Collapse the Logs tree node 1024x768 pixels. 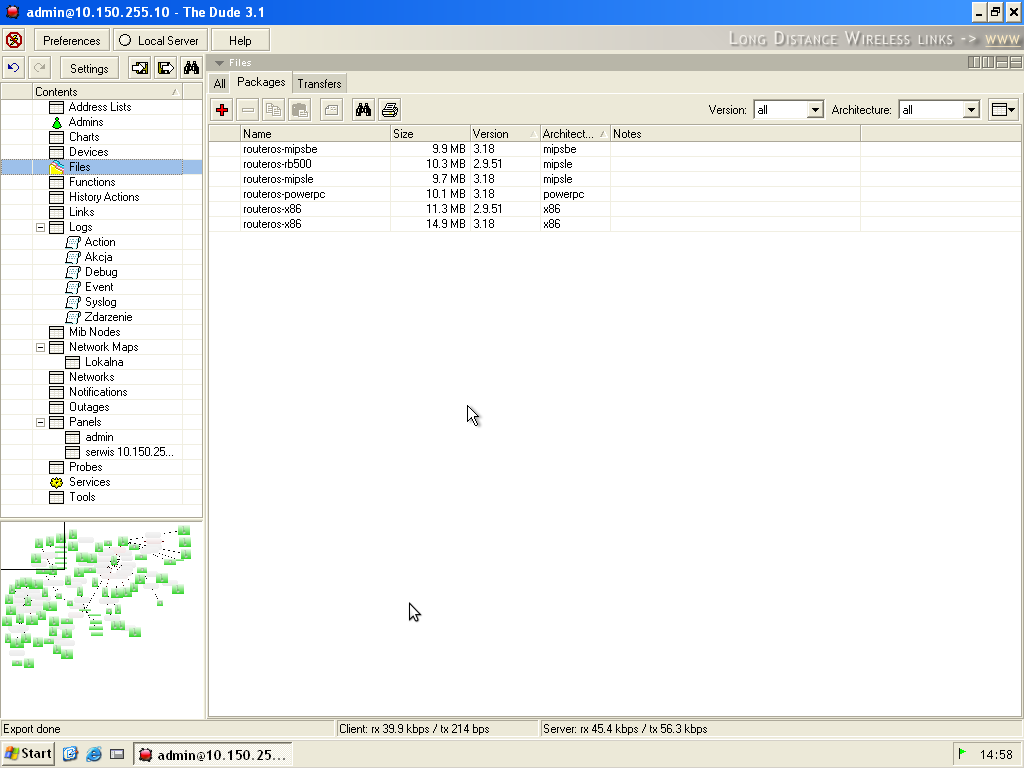(x=40, y=227)
